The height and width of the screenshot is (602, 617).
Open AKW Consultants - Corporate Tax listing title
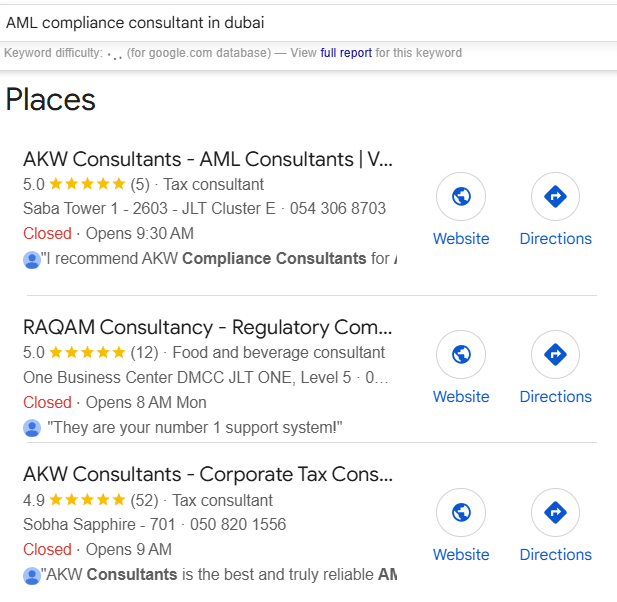click(x=208, y=474)
